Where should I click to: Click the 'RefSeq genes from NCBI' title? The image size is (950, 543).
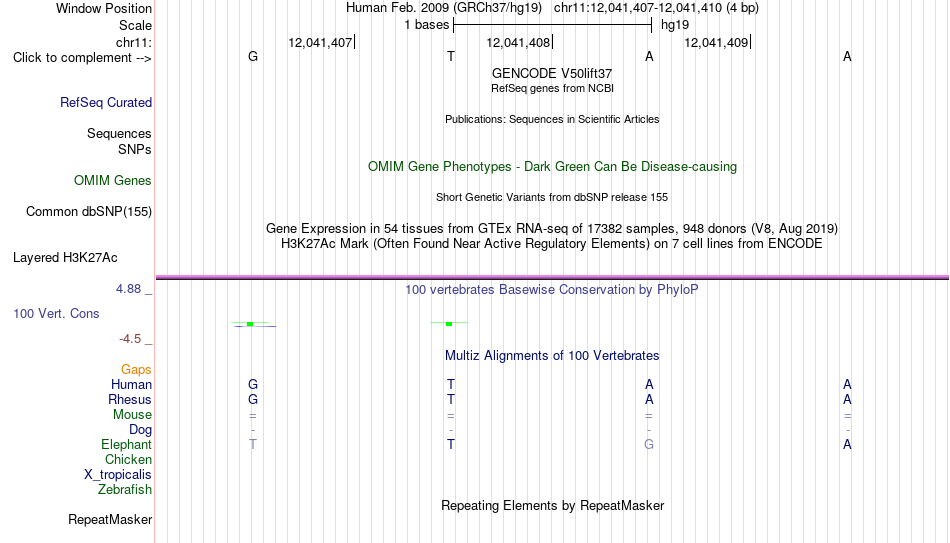coord(552,88)
